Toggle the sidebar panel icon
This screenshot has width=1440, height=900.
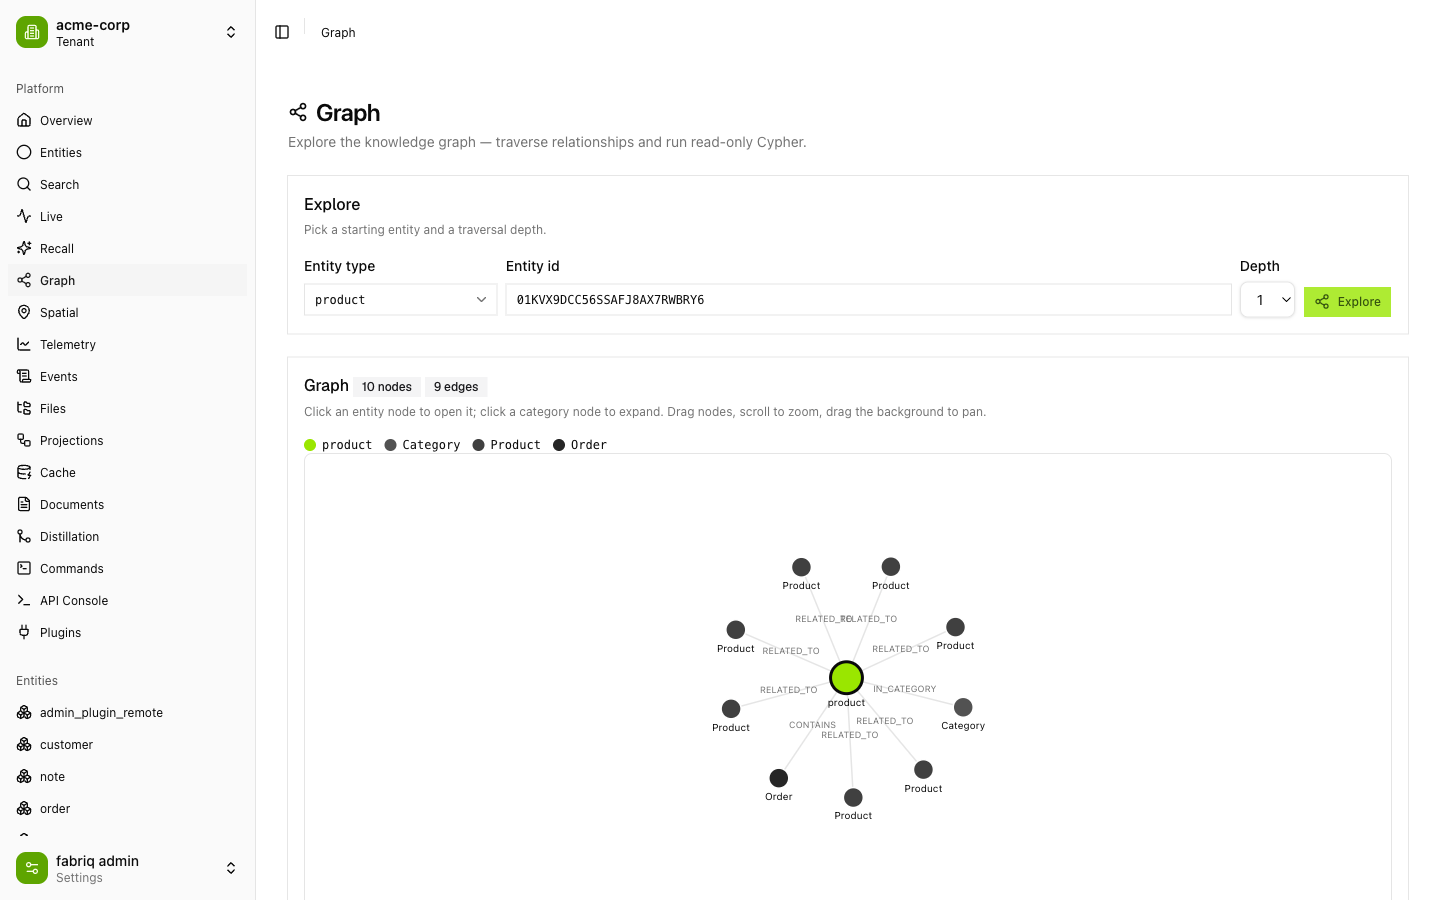pyautogui.click(x=282, y=32)
